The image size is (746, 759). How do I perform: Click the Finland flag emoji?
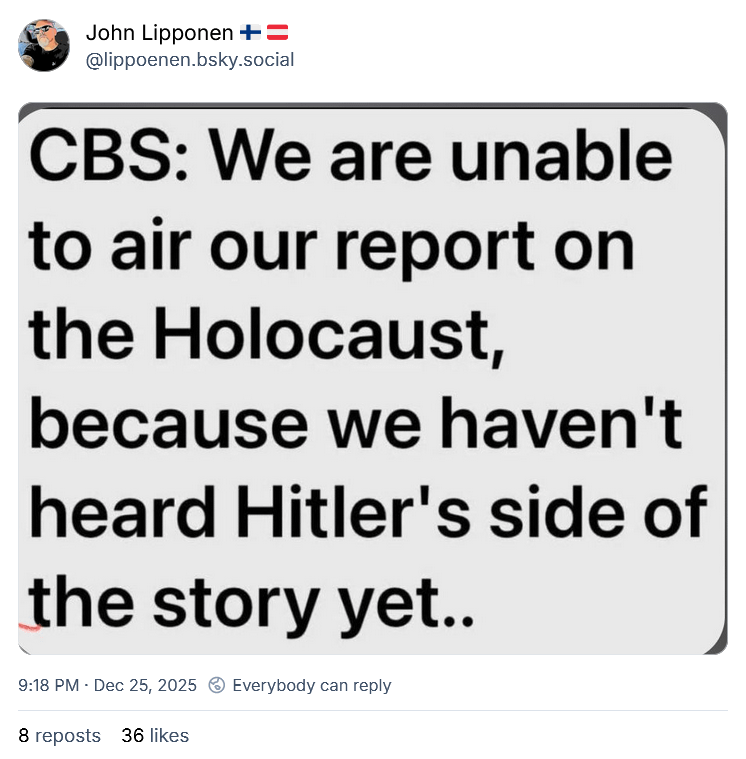[251, 33]
